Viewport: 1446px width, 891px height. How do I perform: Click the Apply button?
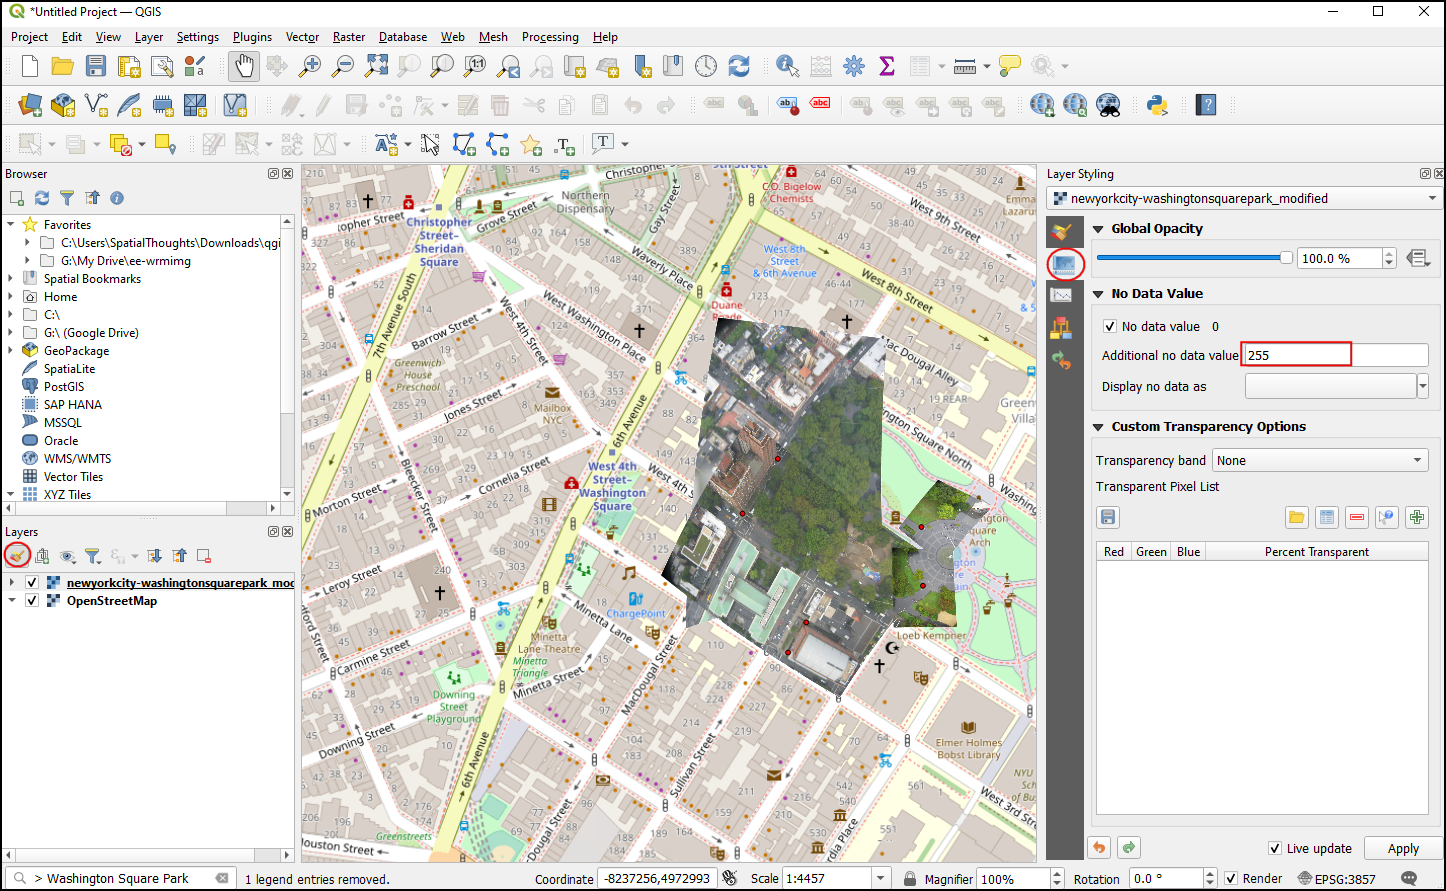pos(1402,848)
